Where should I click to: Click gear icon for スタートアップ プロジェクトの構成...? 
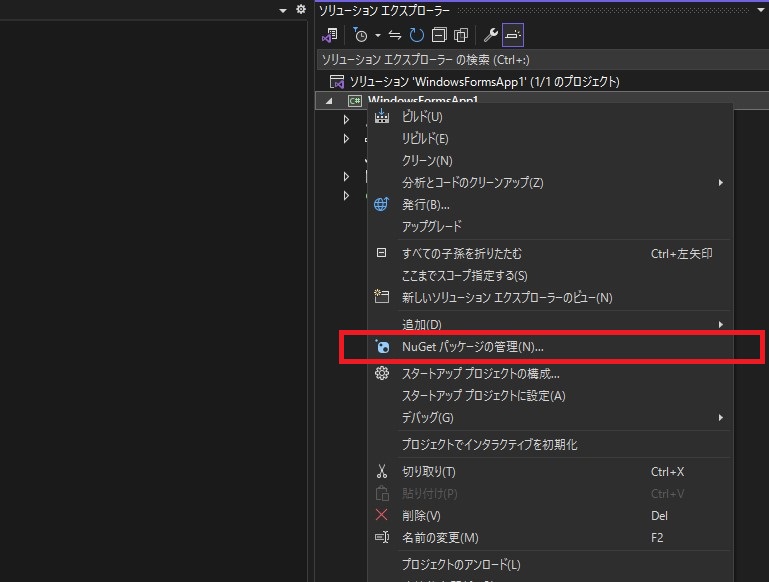click(382, 373)
